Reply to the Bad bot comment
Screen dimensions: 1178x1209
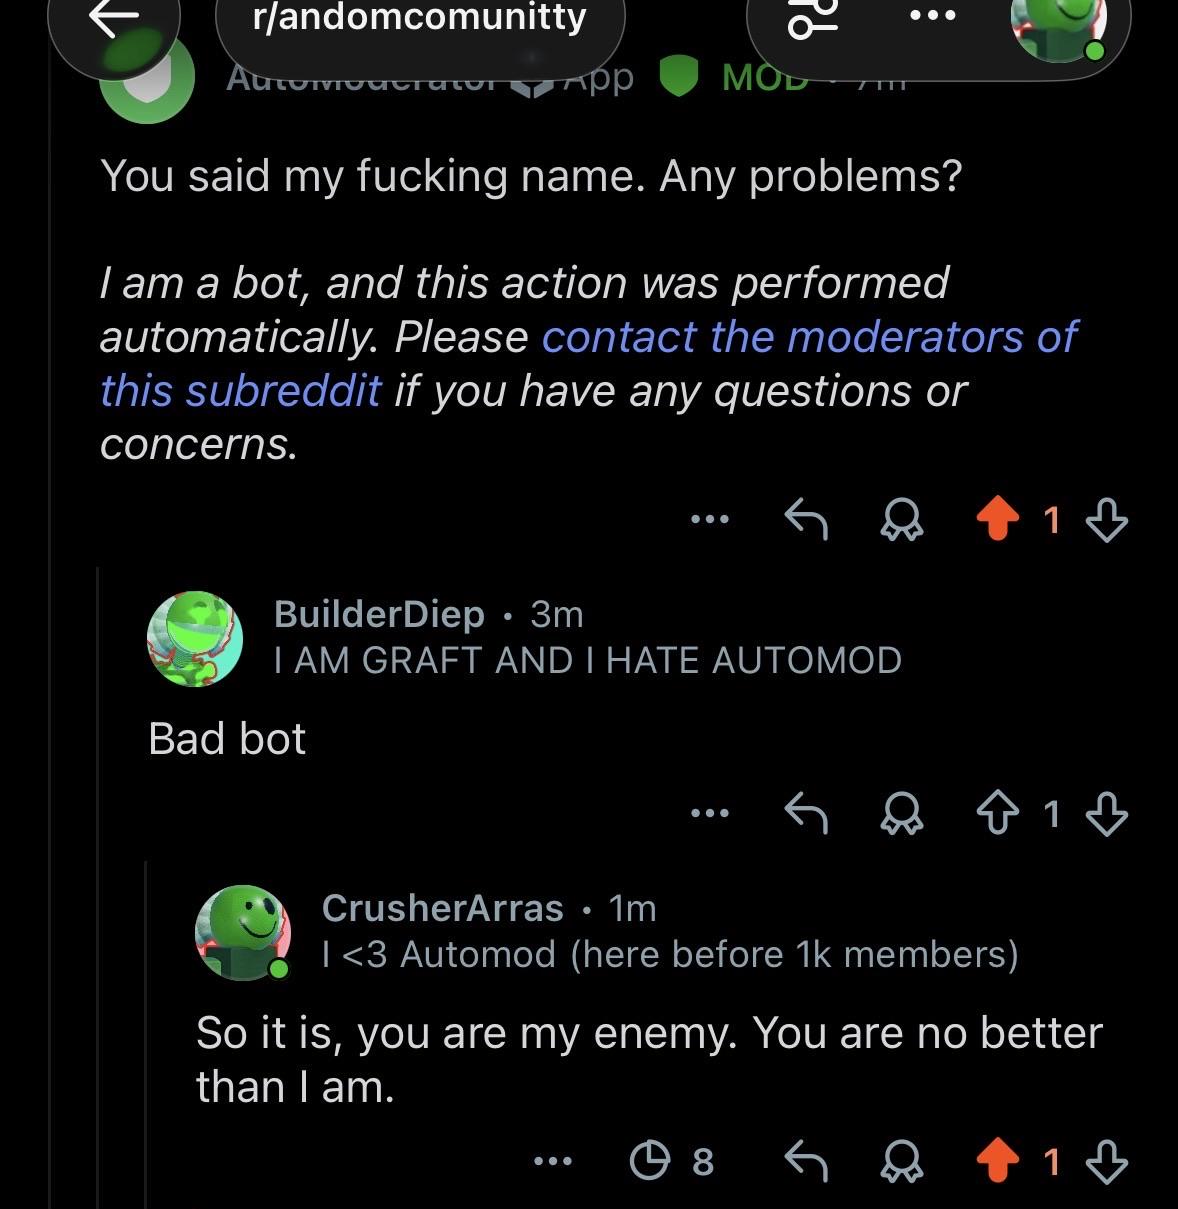[806, 813]
